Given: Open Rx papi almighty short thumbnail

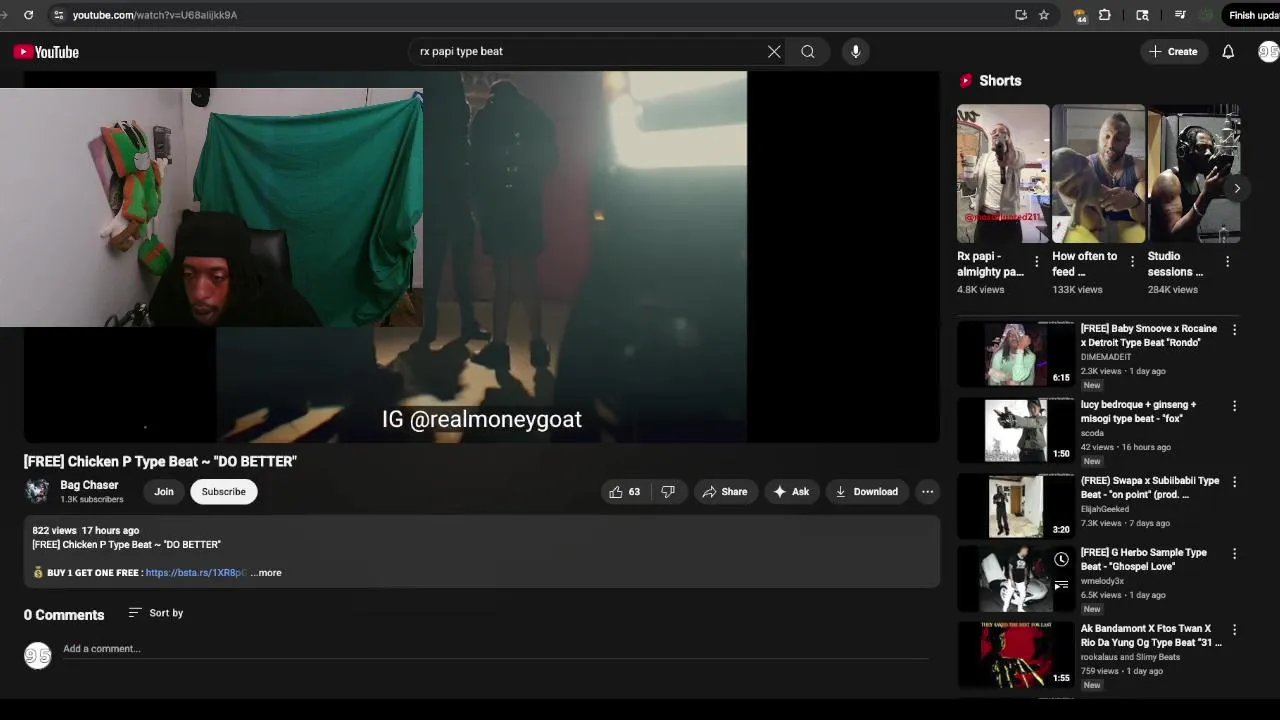Looking at the screenshot, I should click(1003, 174).
